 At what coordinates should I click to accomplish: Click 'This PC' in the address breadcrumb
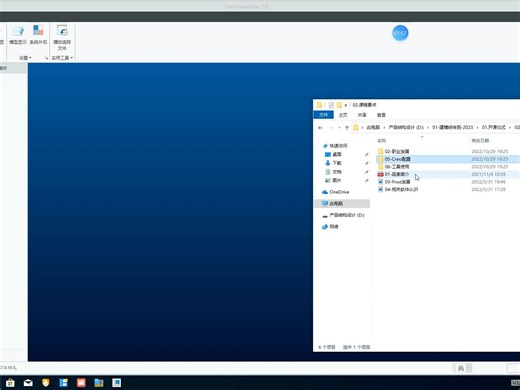pos(373,127)
